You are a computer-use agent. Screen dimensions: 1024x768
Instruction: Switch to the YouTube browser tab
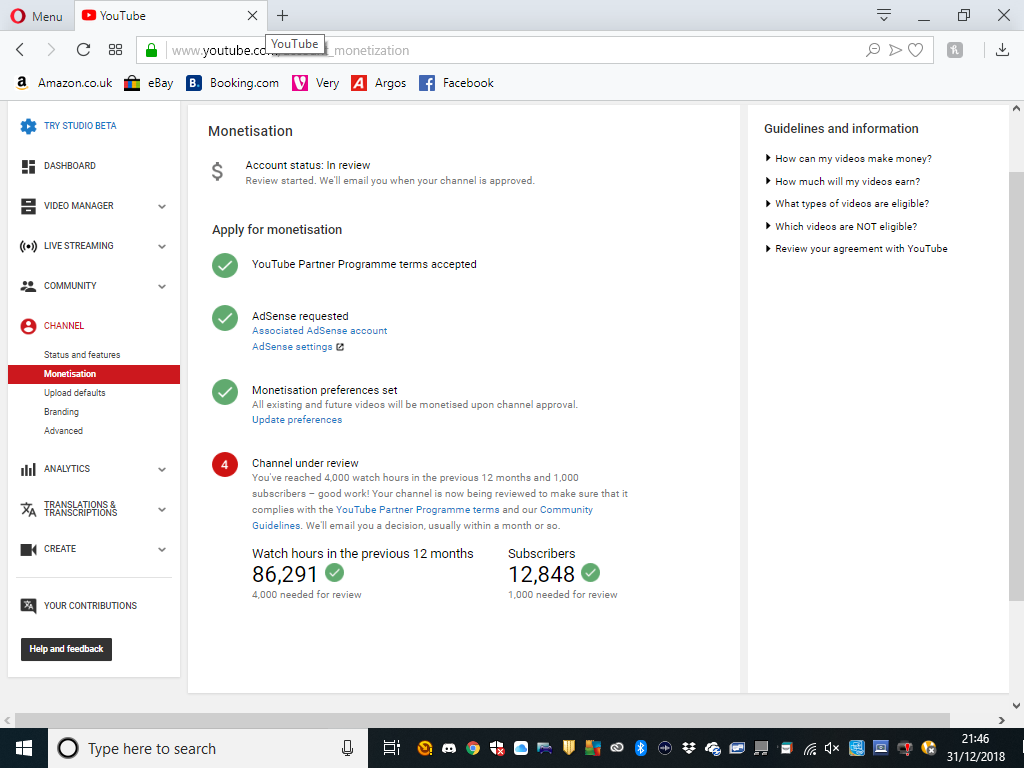pos(170,16)
